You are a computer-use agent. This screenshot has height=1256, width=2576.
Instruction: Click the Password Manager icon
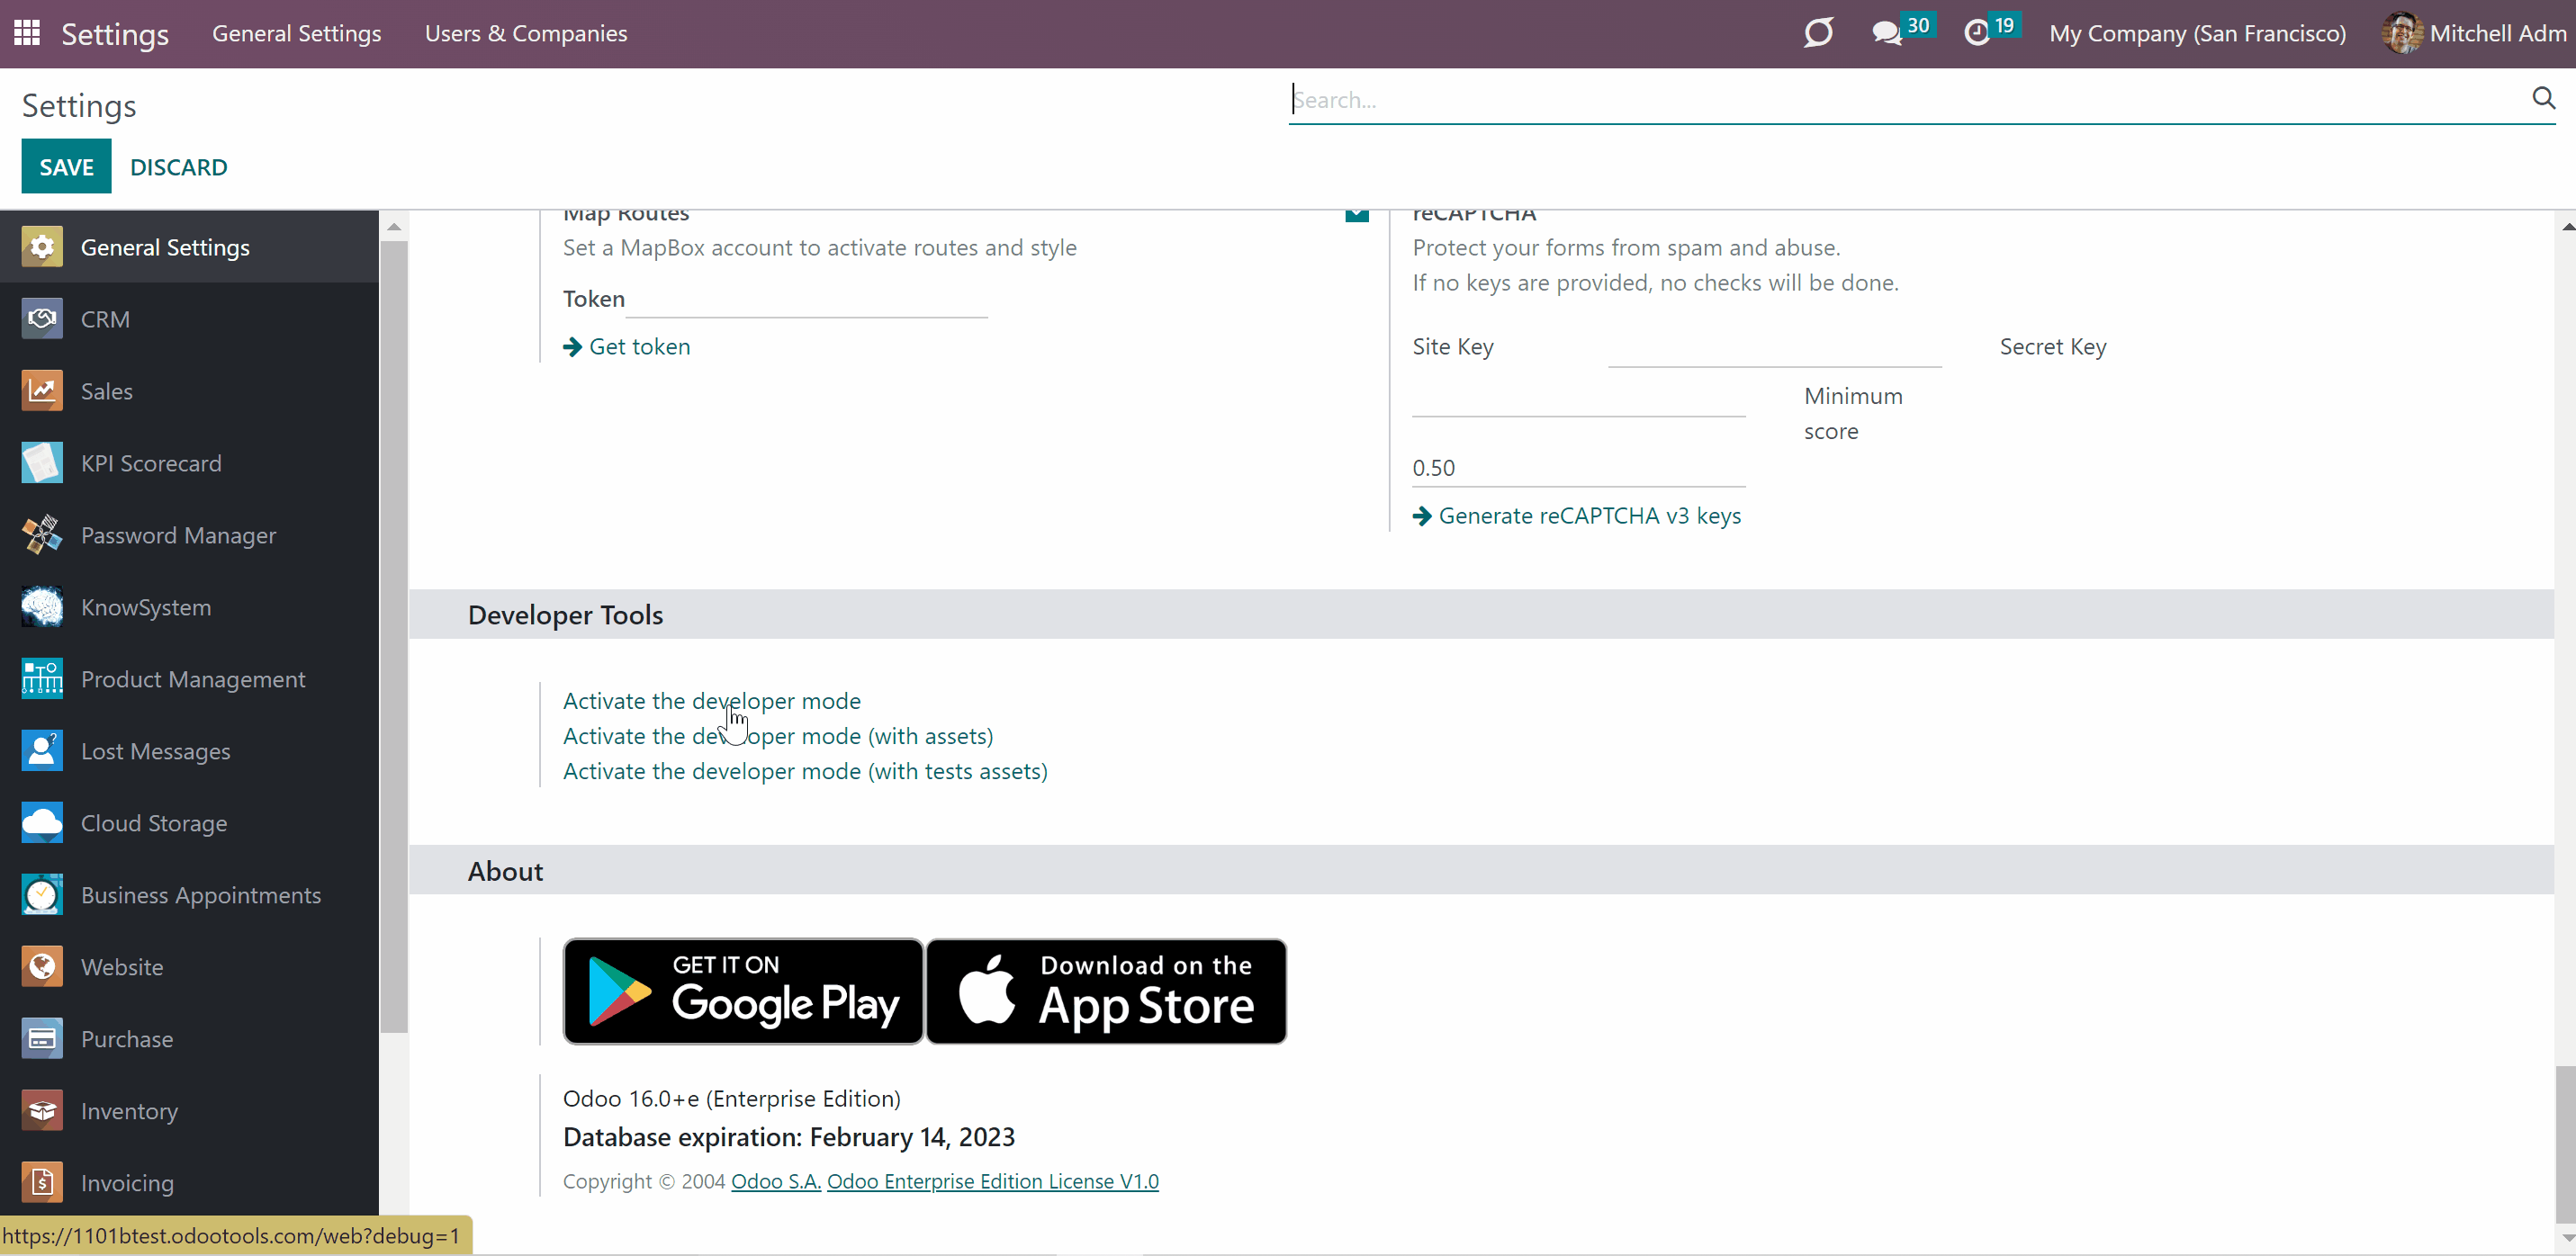point(42,535)
